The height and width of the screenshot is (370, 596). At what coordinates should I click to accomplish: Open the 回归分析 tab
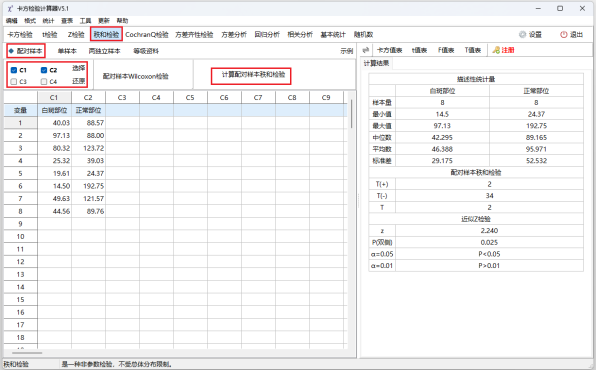point(267,35)
